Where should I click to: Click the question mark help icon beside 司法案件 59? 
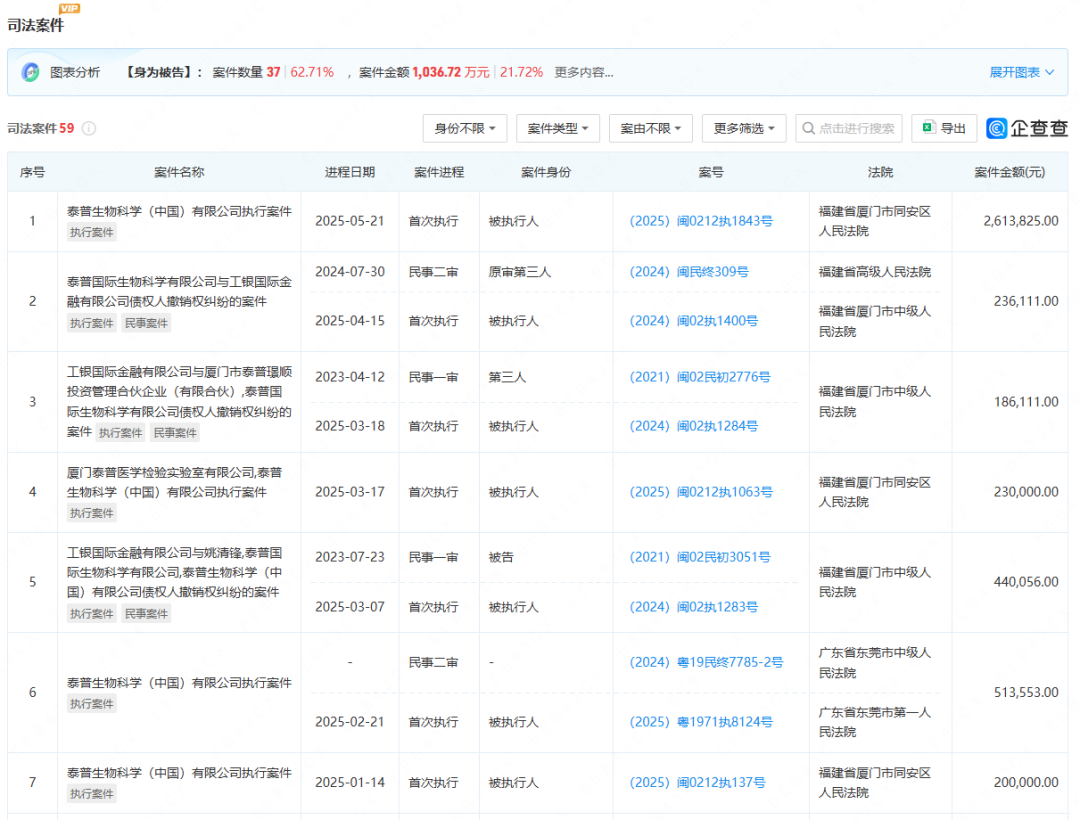click(87, 128)
